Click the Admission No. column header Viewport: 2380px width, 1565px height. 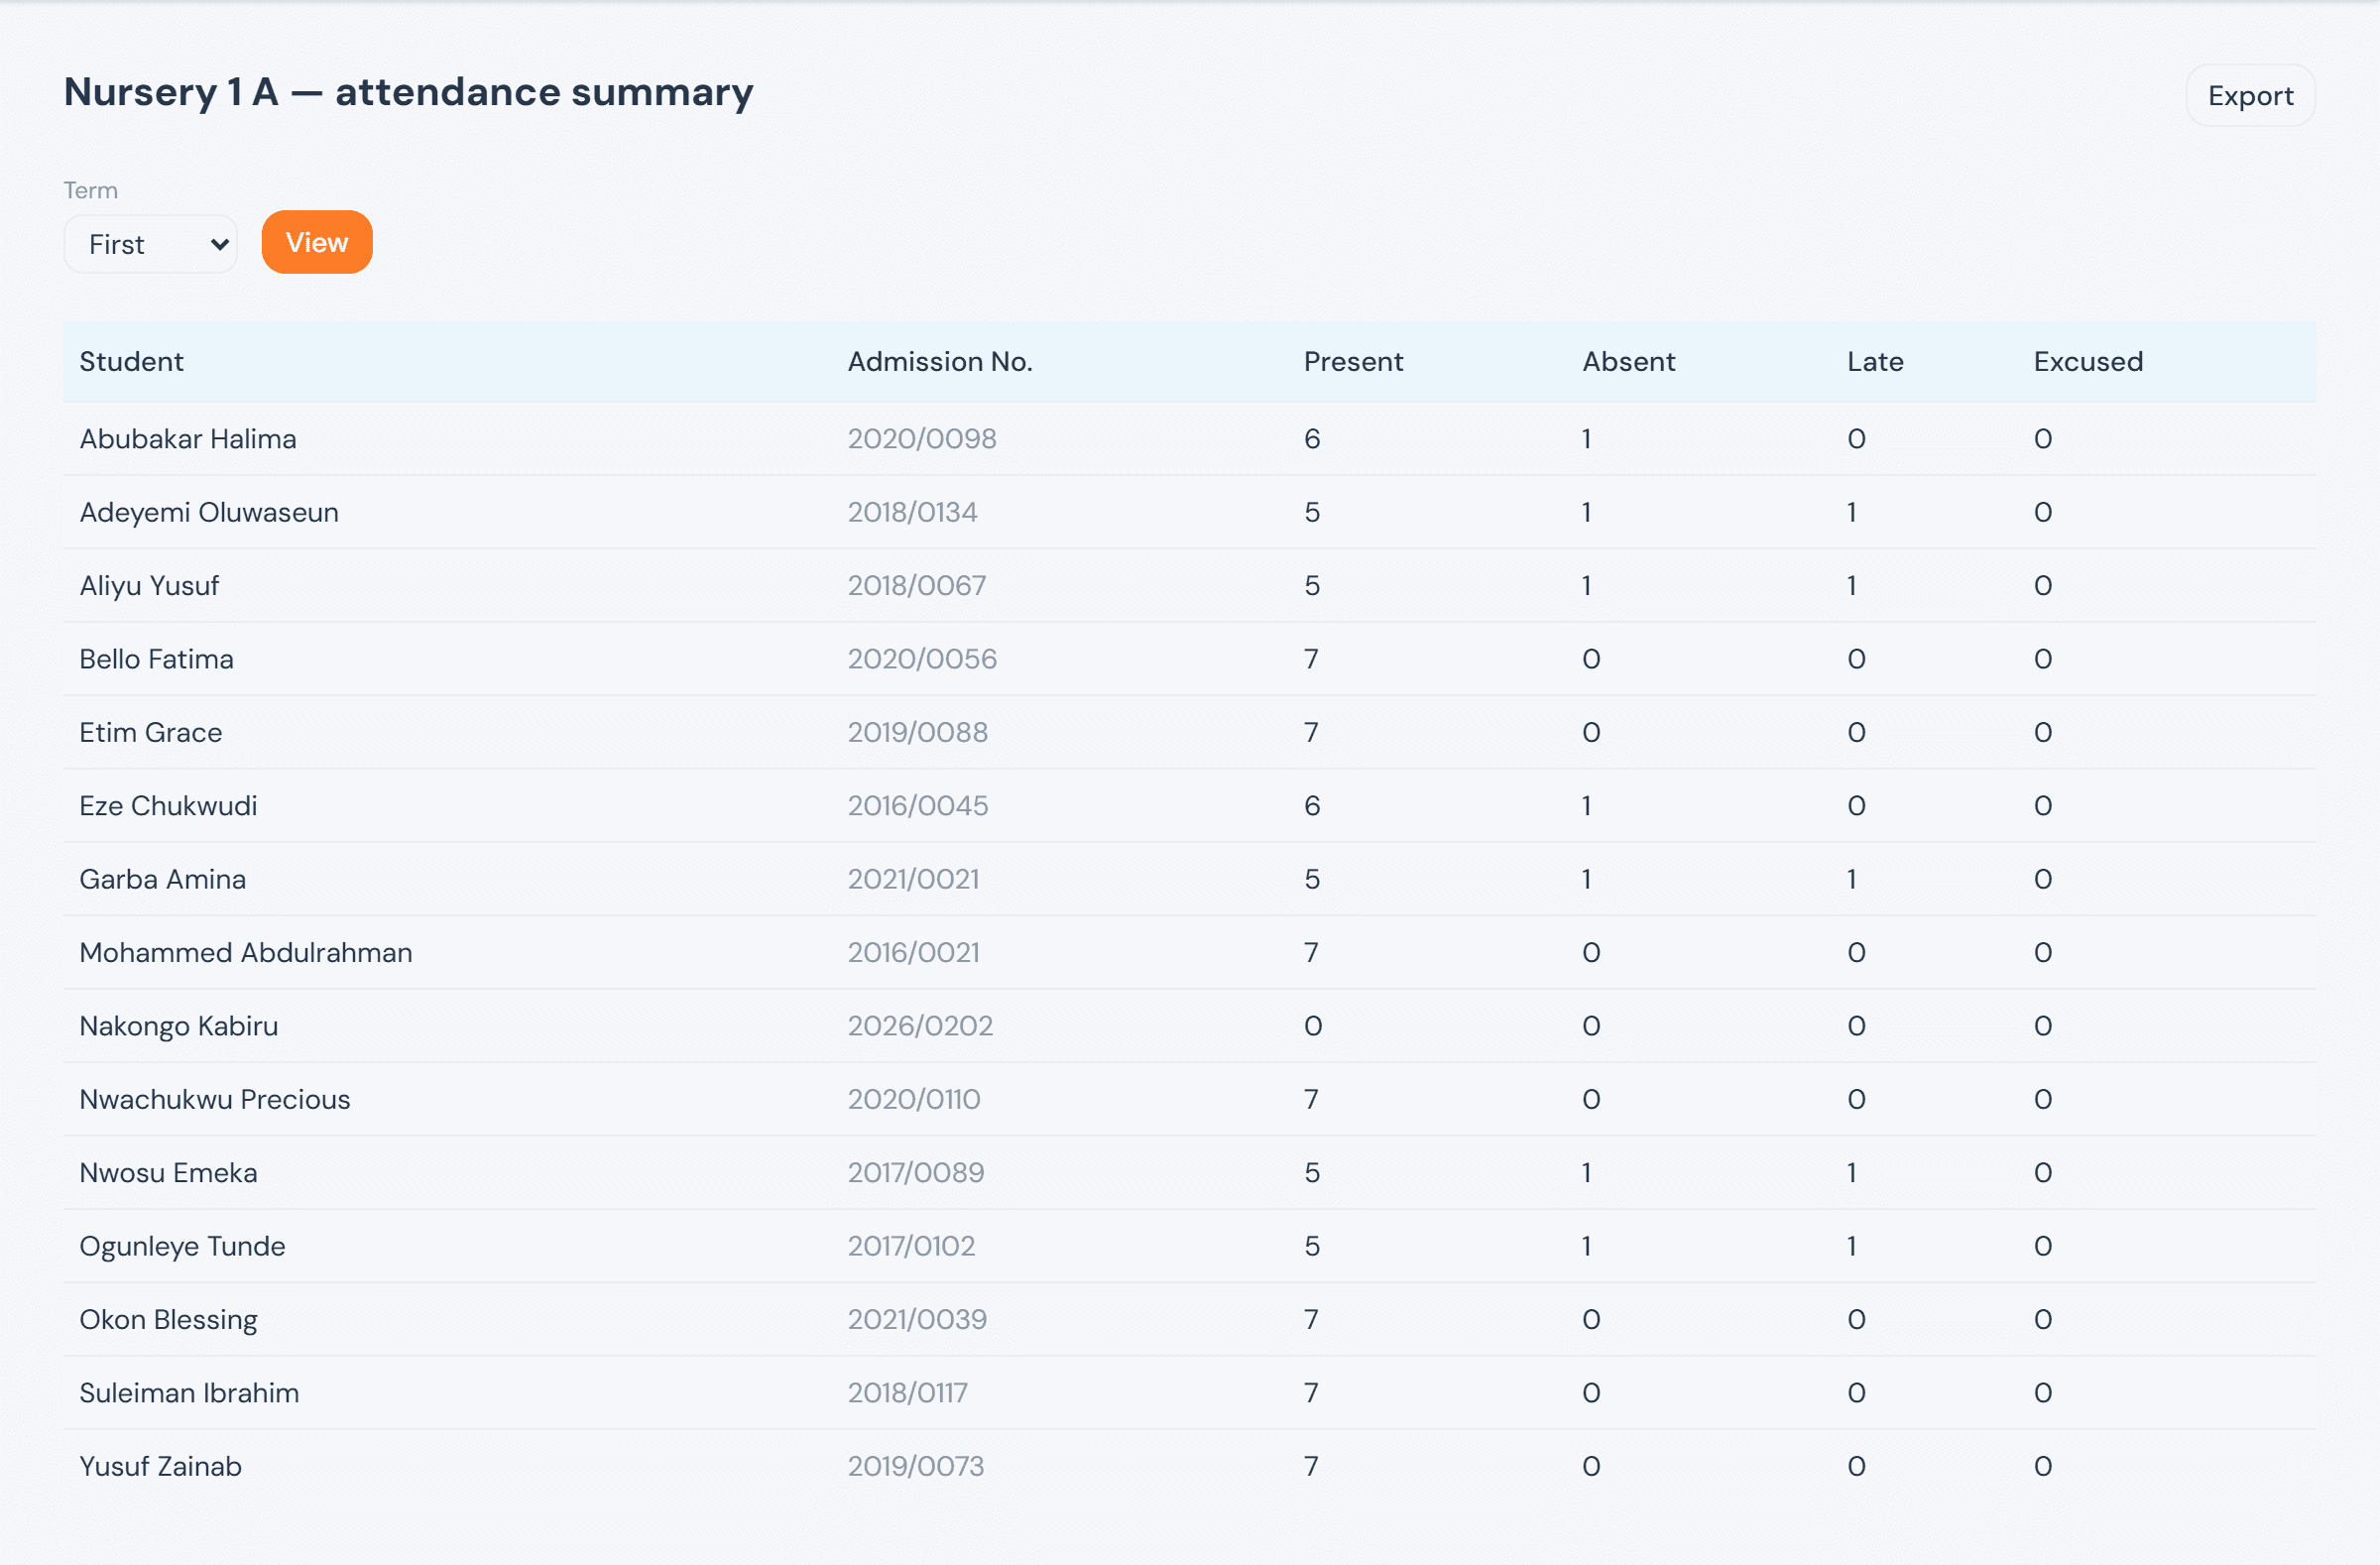tap(940, 361)
